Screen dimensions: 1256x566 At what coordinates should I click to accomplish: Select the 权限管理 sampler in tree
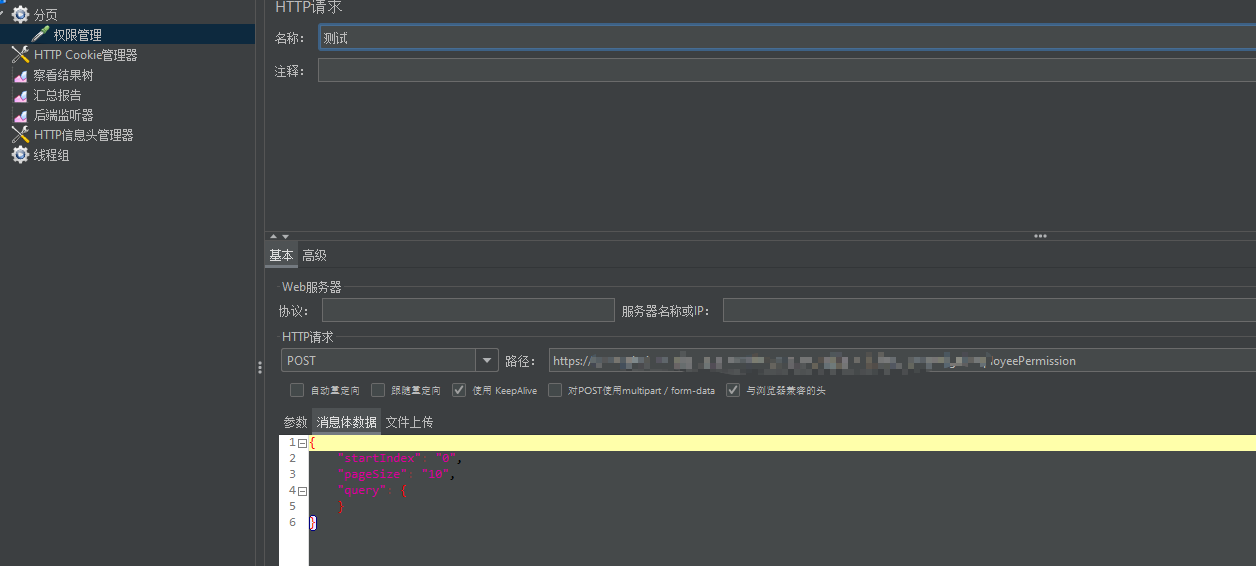coord(78,35)
